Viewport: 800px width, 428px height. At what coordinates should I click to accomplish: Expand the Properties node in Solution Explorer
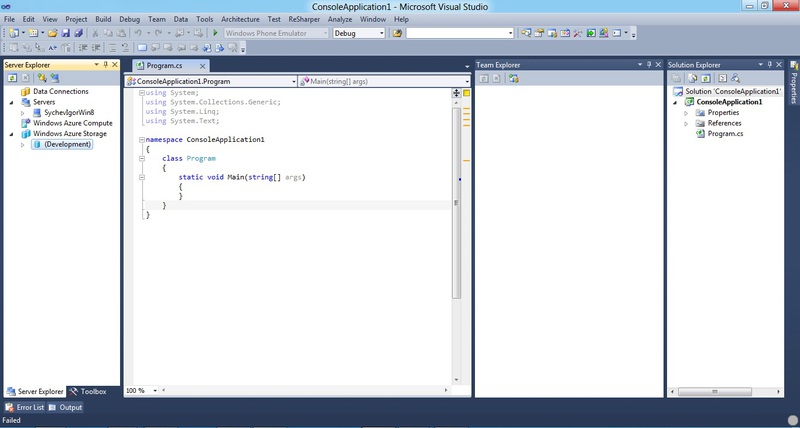coord(686,113)
